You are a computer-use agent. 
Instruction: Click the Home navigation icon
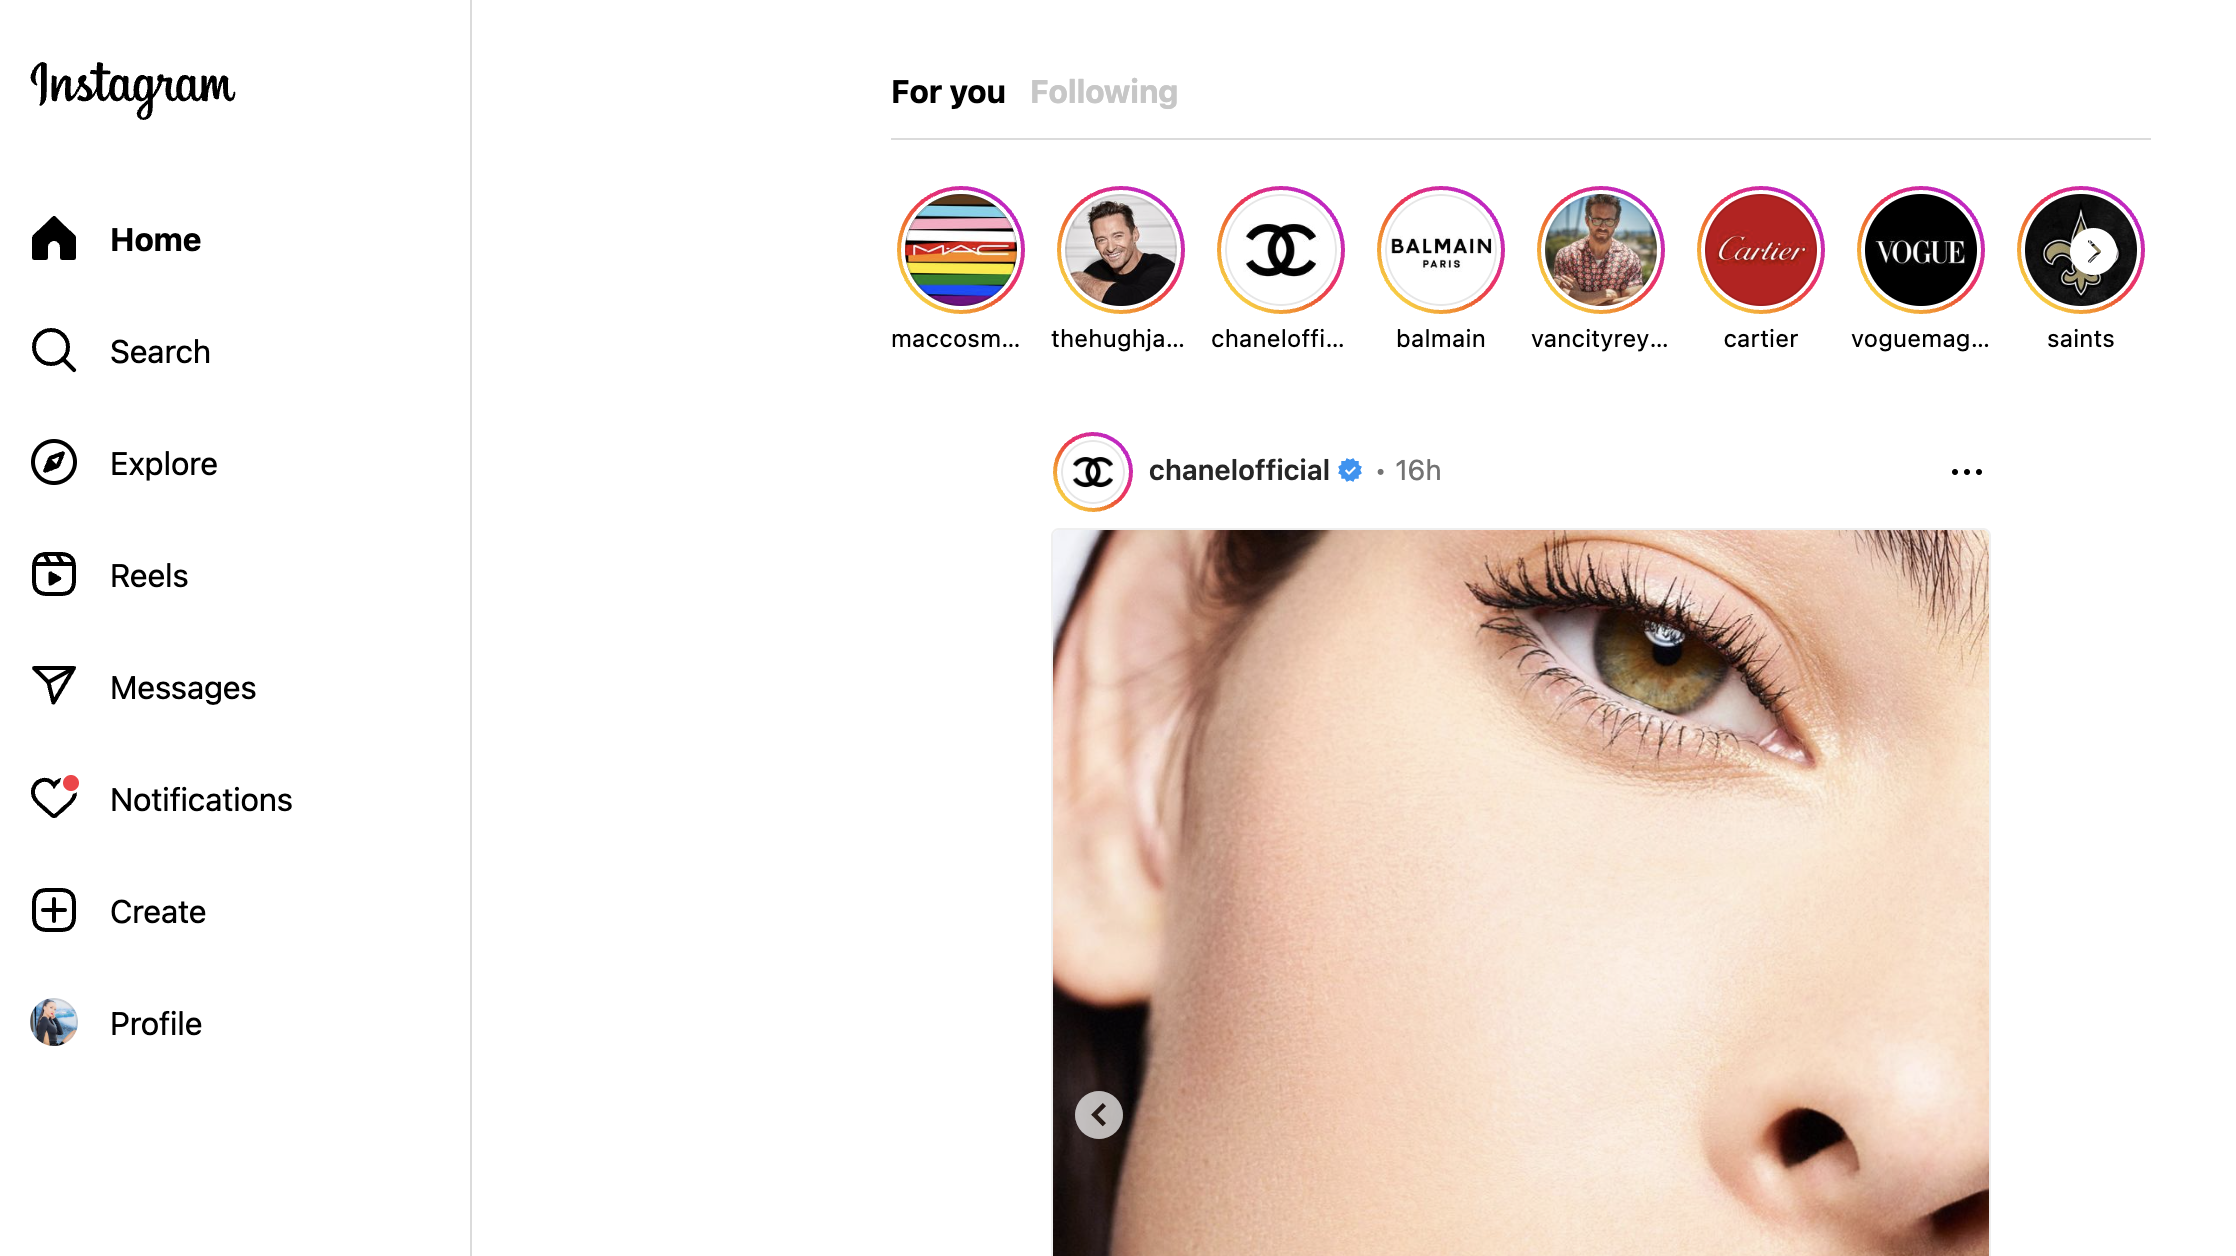coord(55,240)
